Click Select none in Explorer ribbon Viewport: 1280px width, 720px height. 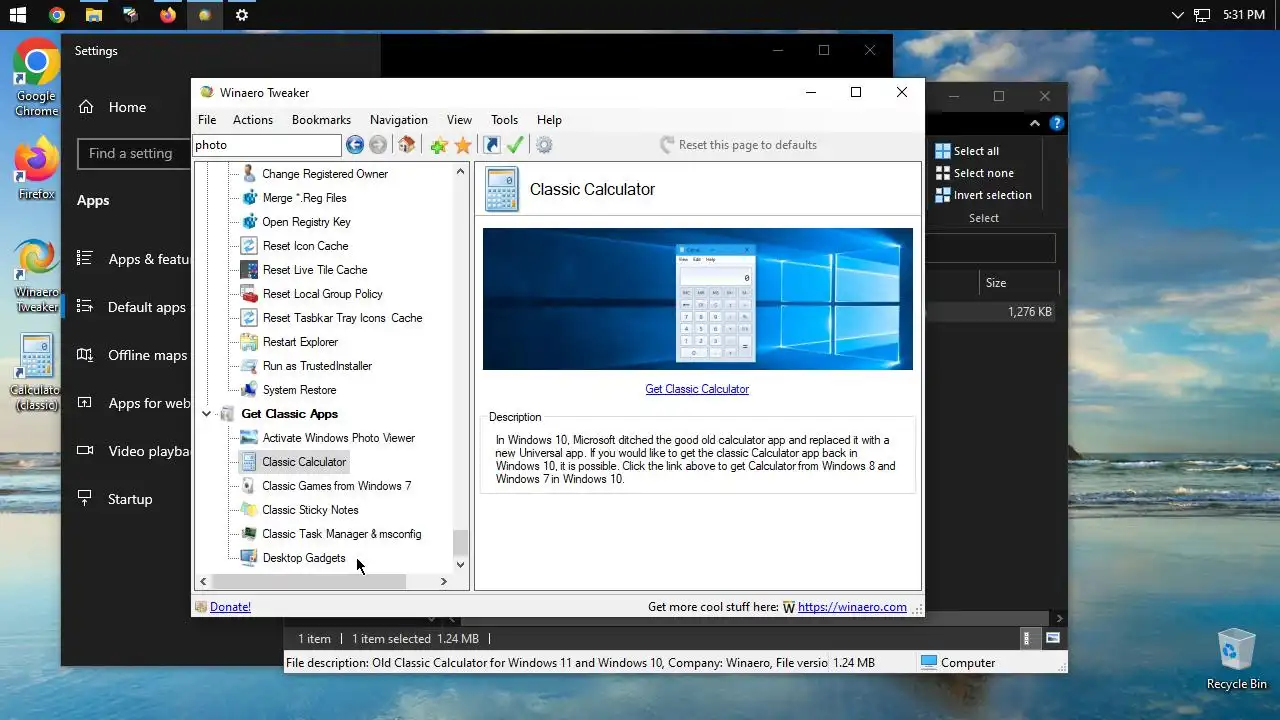tap(974, 173)
